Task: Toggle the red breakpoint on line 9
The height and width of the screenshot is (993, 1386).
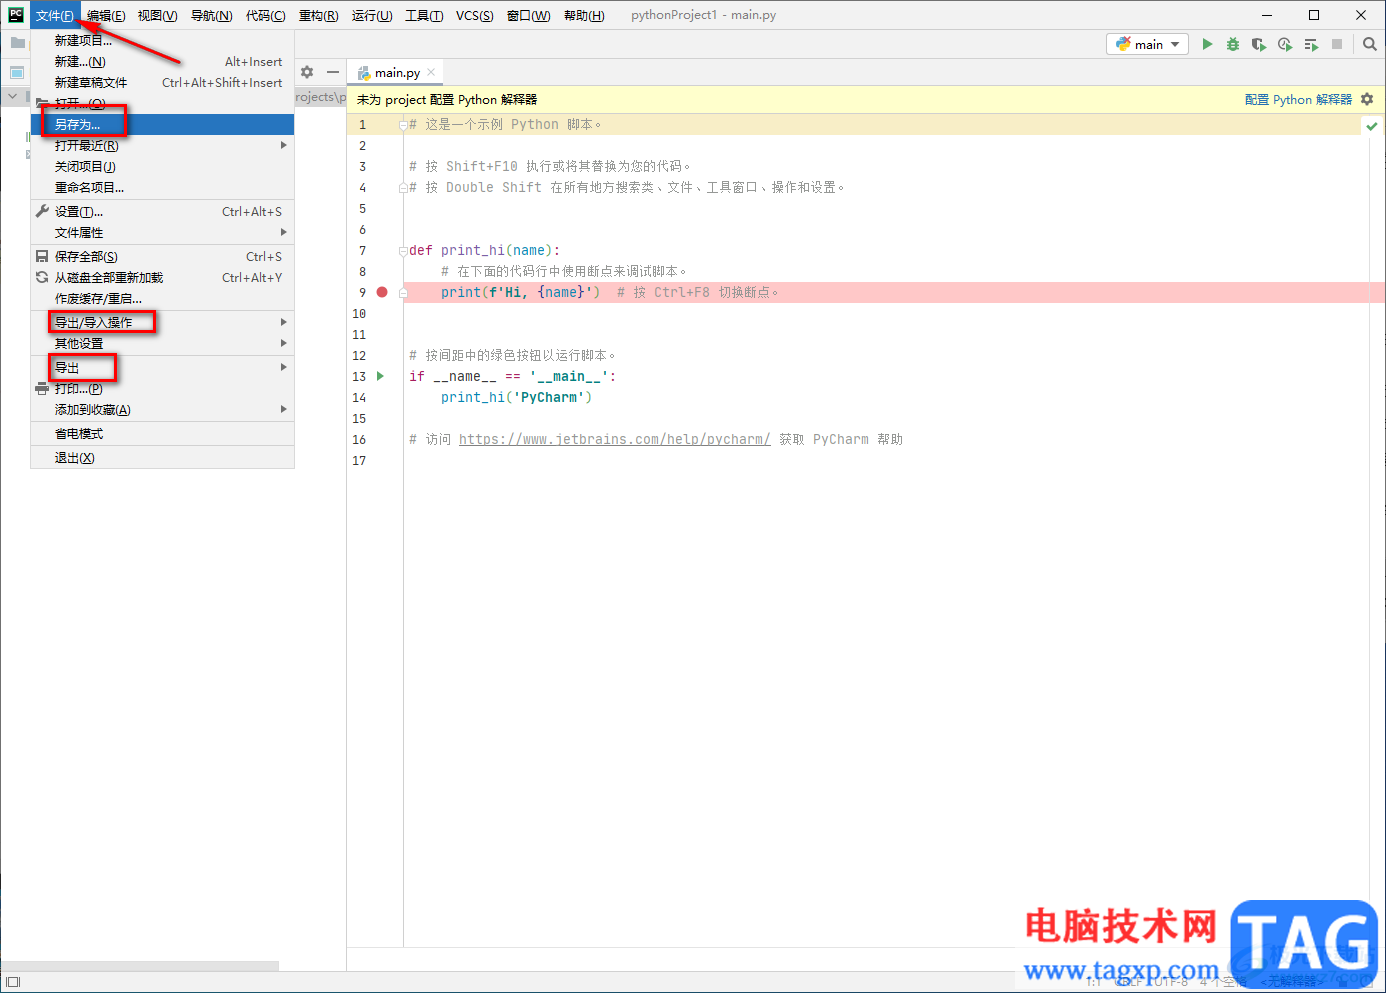Action: 382,292
